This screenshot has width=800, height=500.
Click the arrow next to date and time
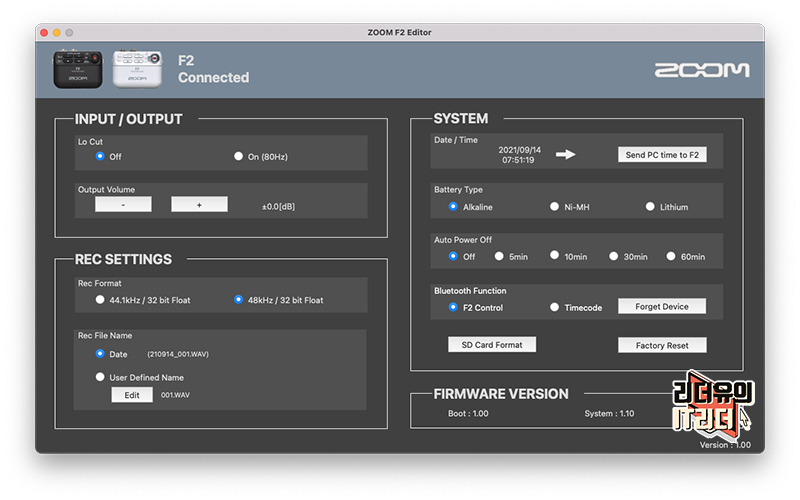(565, 154)
